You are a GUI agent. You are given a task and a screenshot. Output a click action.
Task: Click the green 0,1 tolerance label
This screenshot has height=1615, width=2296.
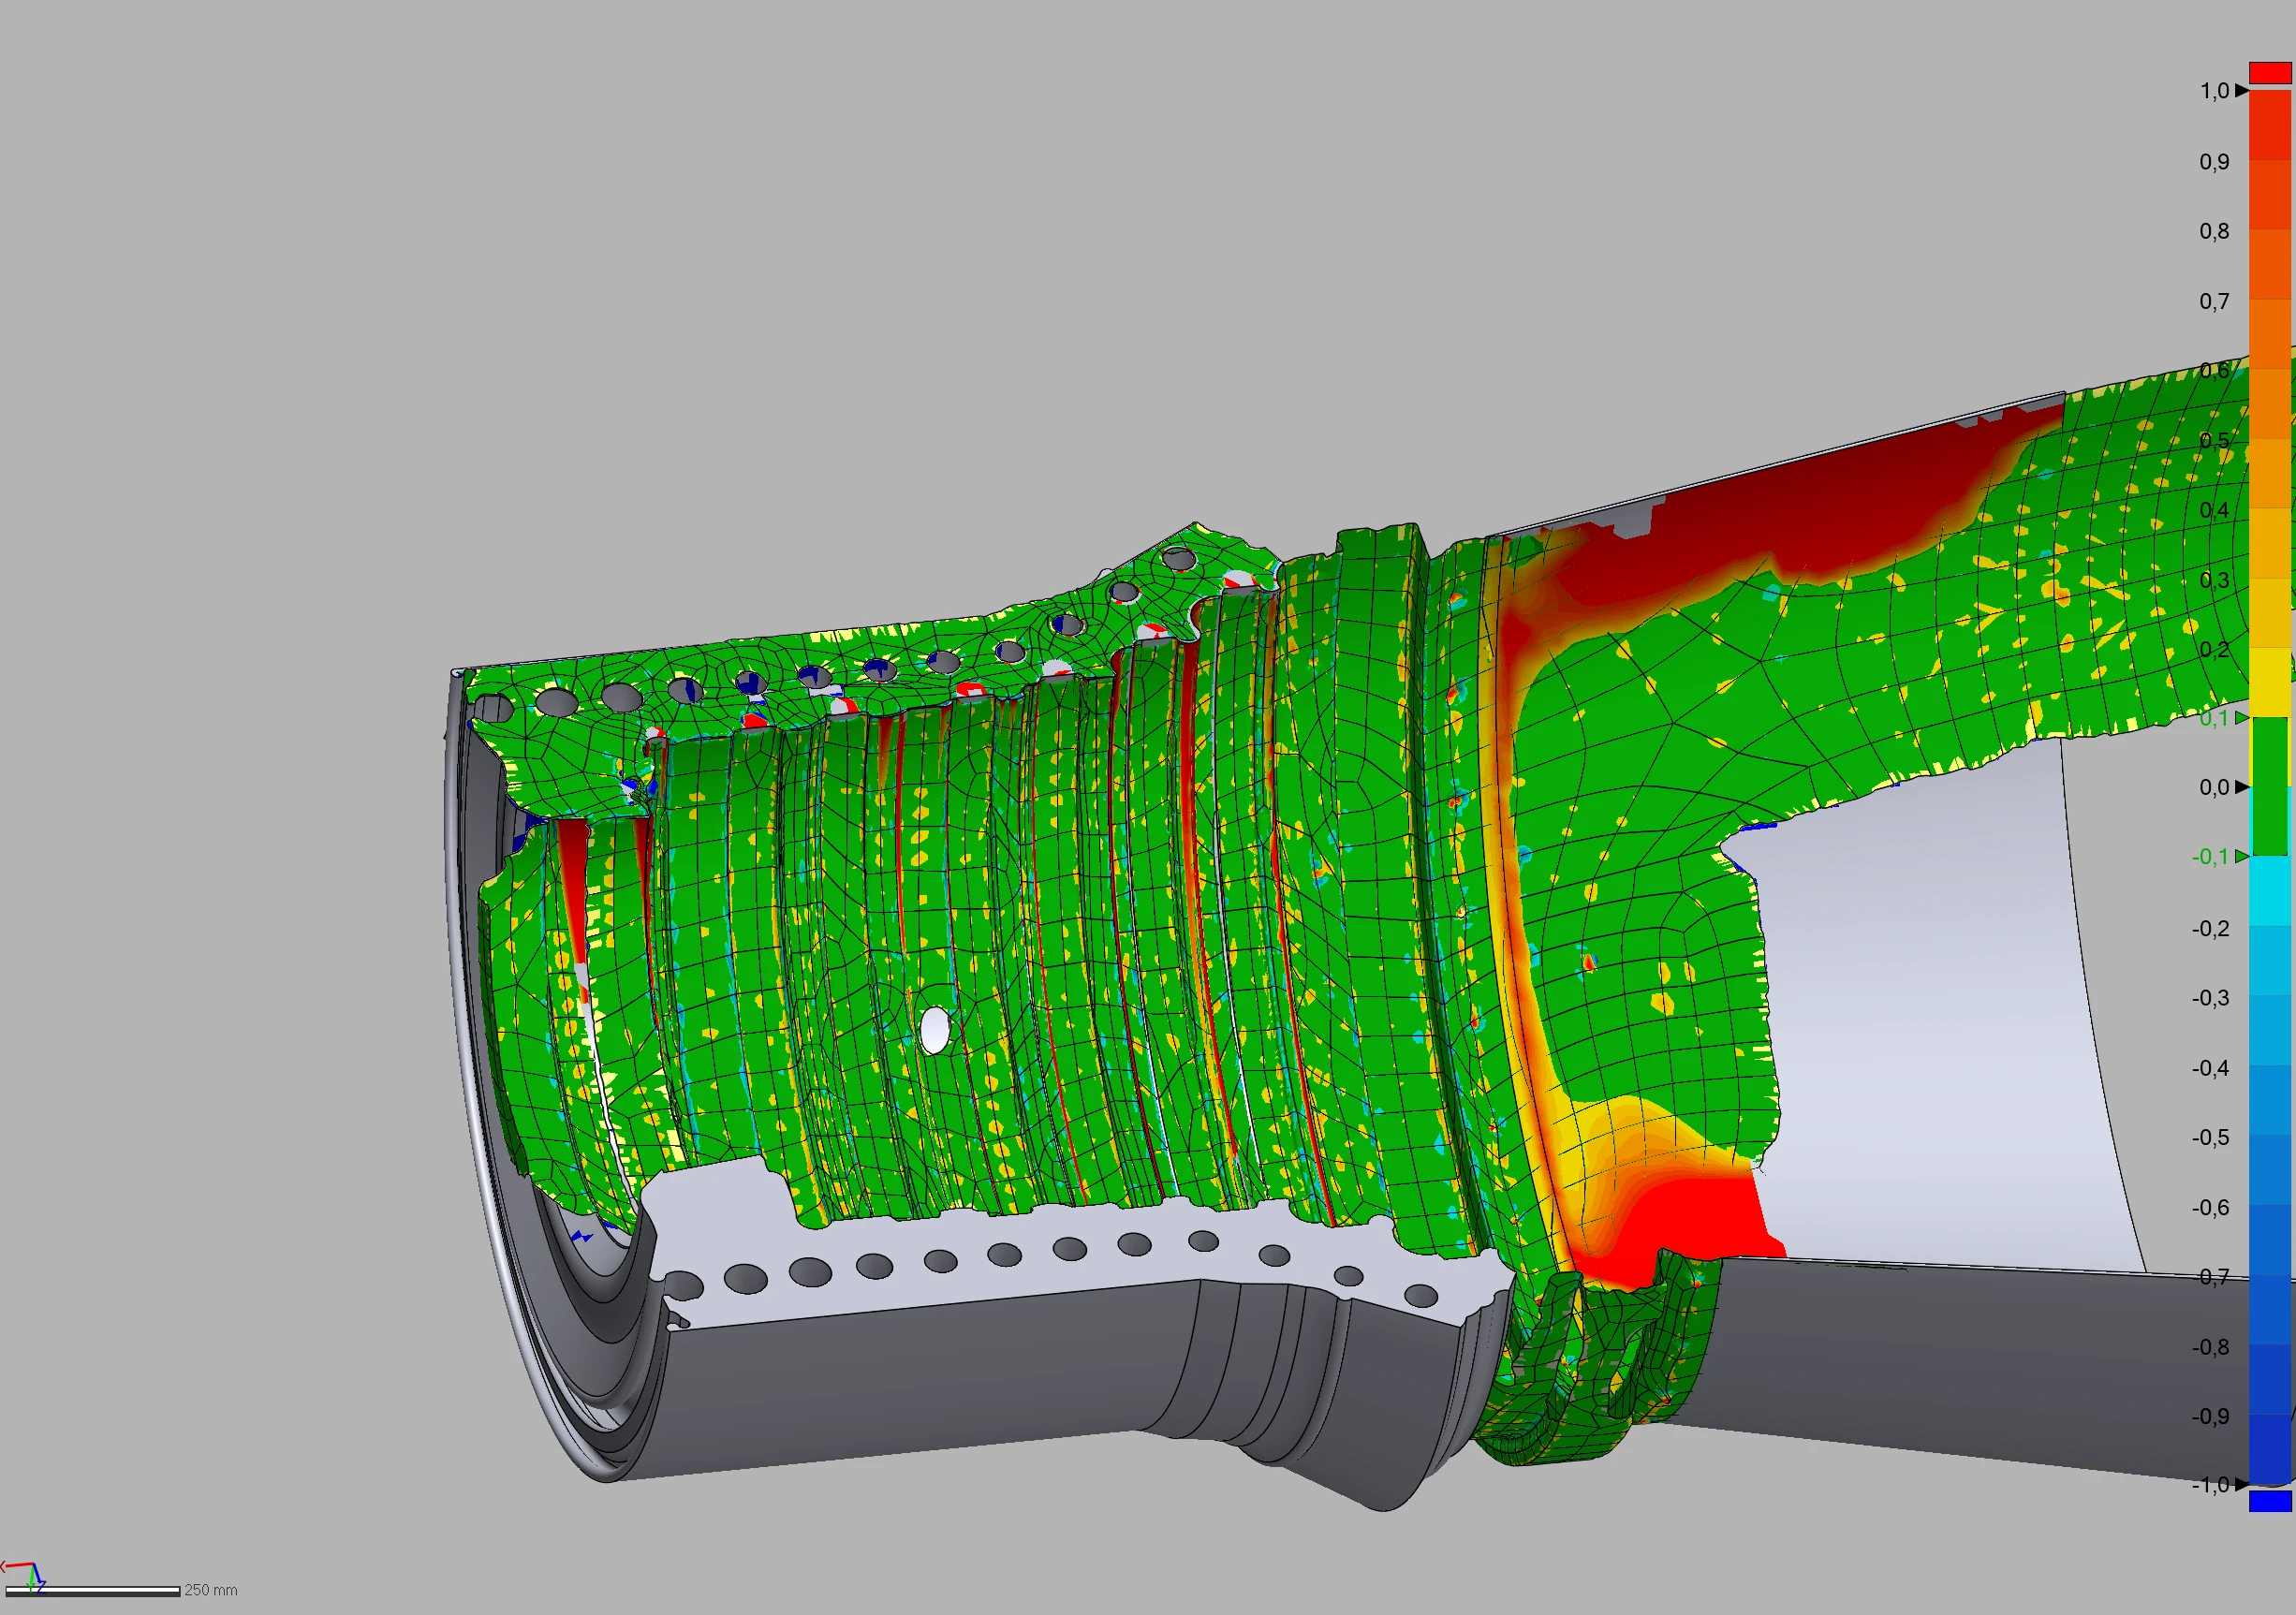point(2214,718)
